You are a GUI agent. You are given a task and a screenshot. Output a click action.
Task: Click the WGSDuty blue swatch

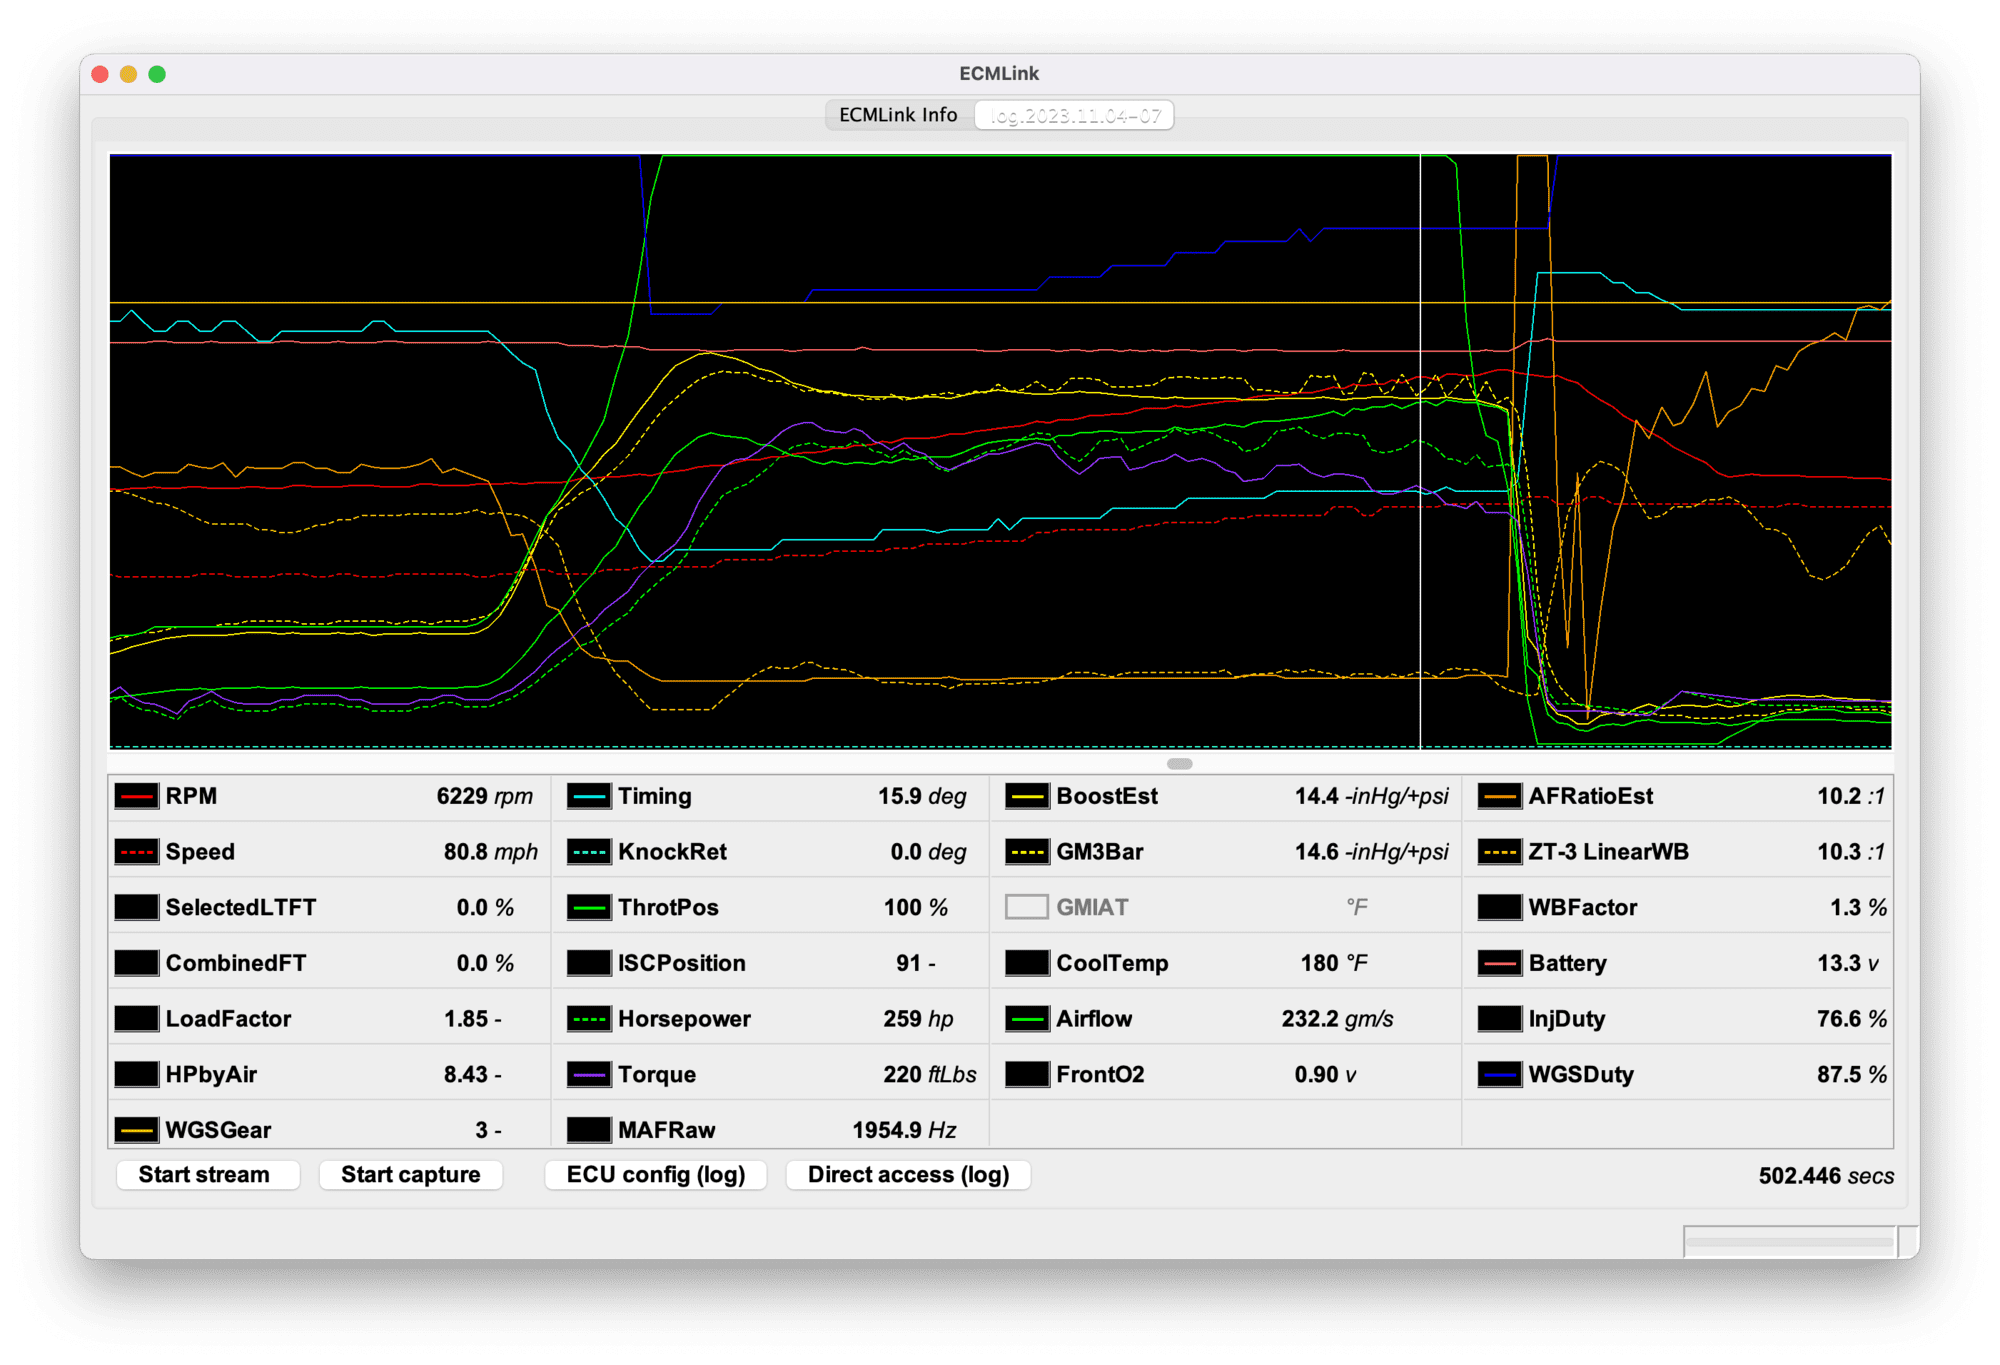click(1499, 1074)
